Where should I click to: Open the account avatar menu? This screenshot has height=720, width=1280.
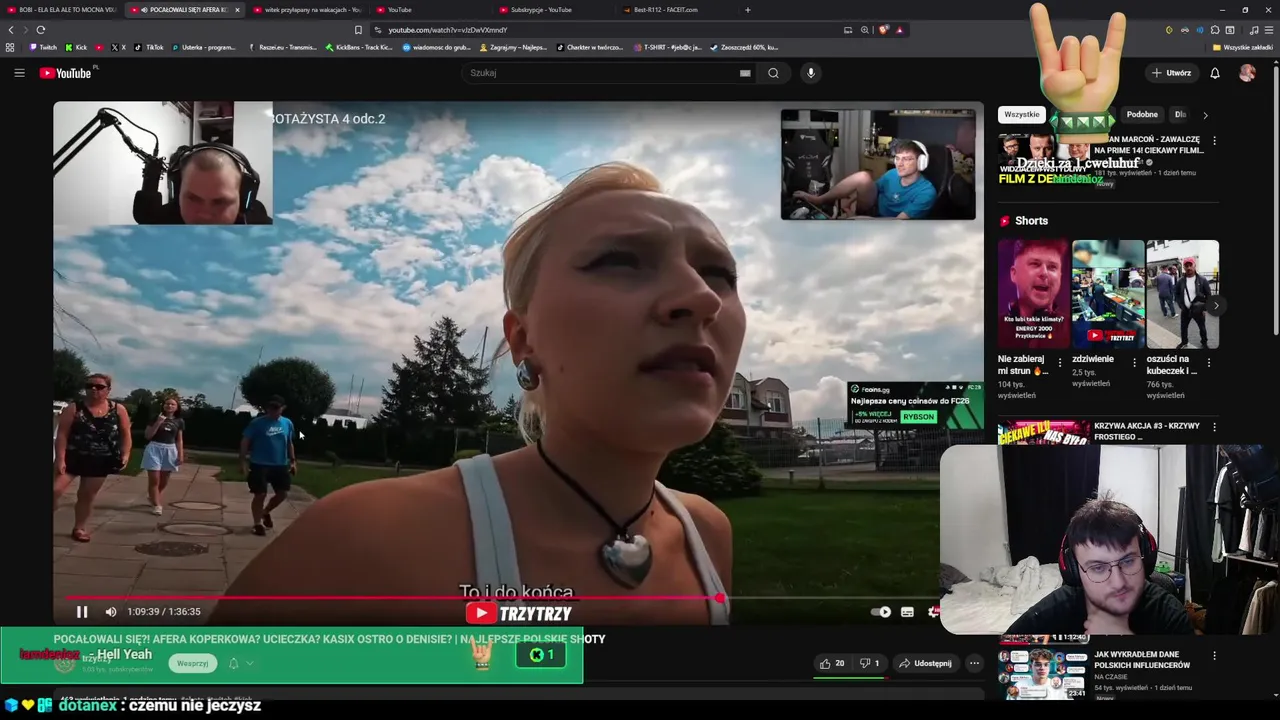click(1247, 73)
